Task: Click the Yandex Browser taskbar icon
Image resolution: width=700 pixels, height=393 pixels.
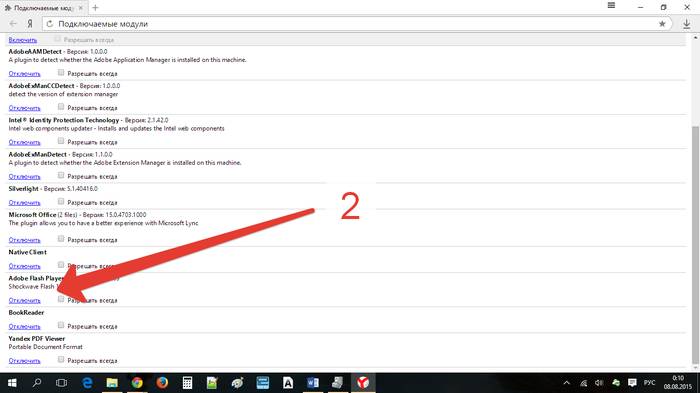Action: pyautogui.click(x=363, y=383)
